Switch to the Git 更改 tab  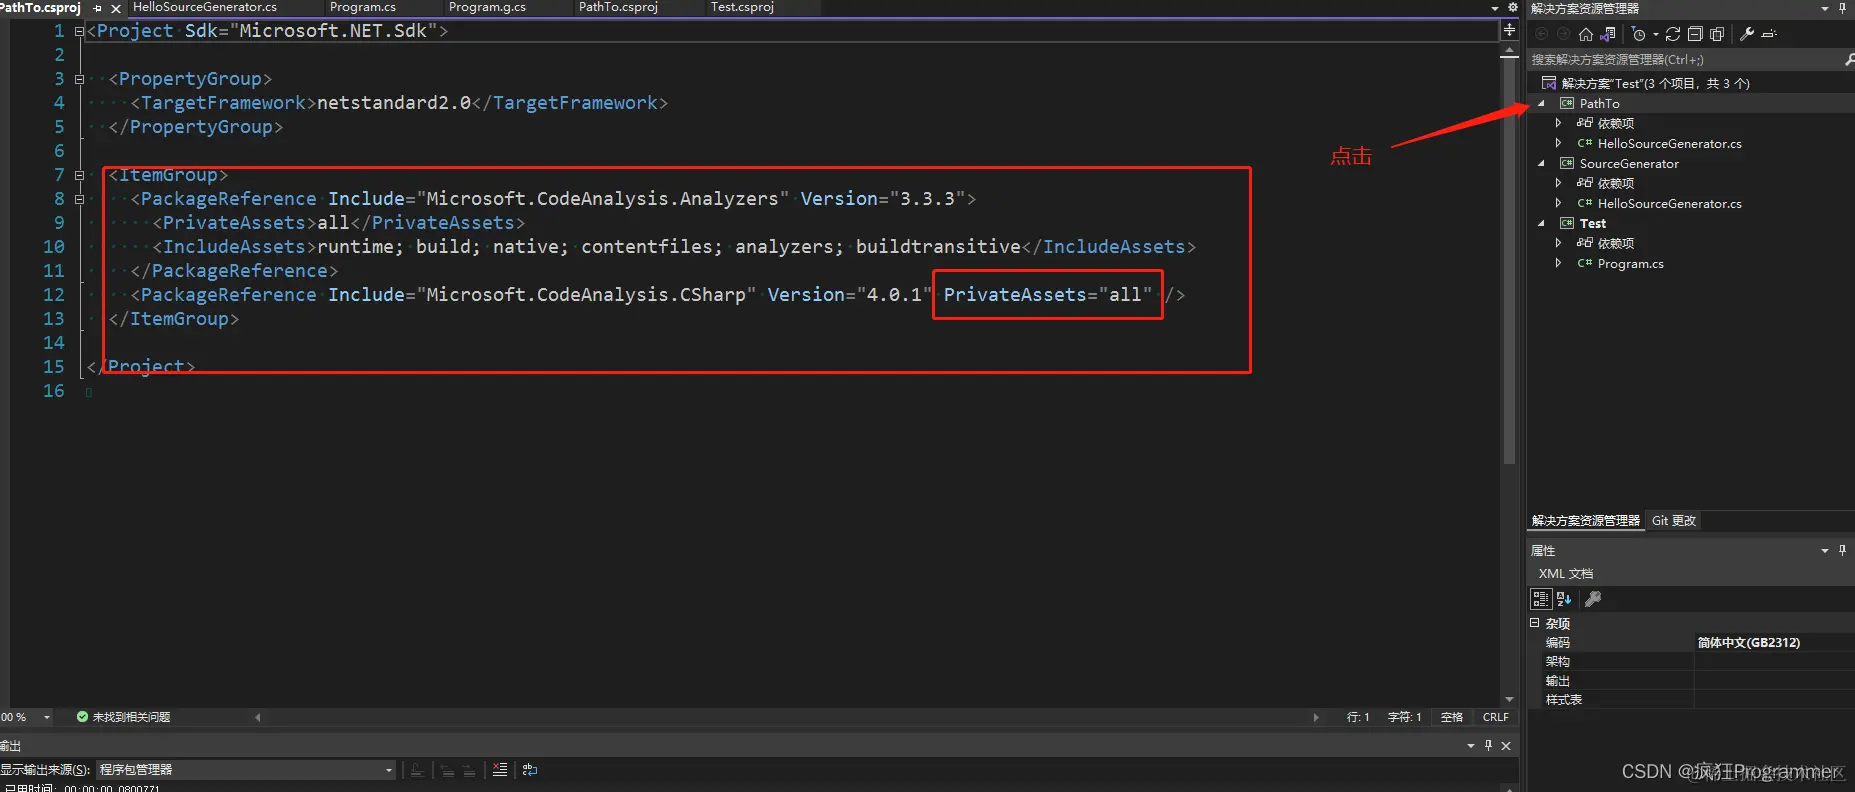(1674, 521)
